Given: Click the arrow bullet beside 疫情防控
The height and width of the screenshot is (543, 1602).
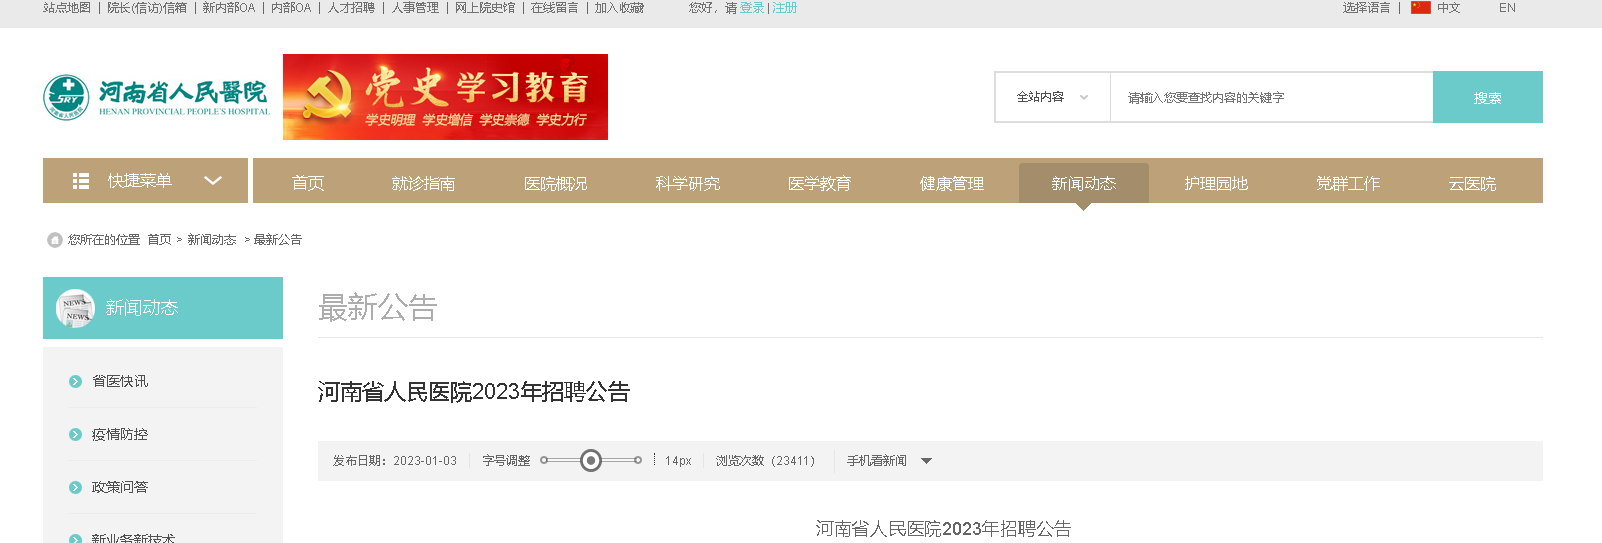Looking at the screenshot, I should pyautogui.click(x=75, y=434).
